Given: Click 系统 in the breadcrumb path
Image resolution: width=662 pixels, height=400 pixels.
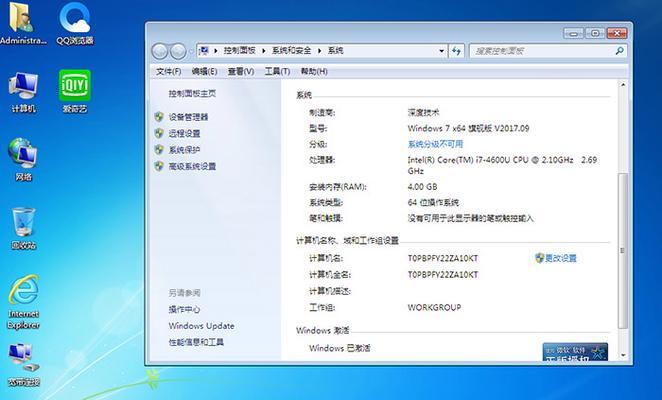Looking at the screenshot, I should pyautogui.click(x=335, y=51).
